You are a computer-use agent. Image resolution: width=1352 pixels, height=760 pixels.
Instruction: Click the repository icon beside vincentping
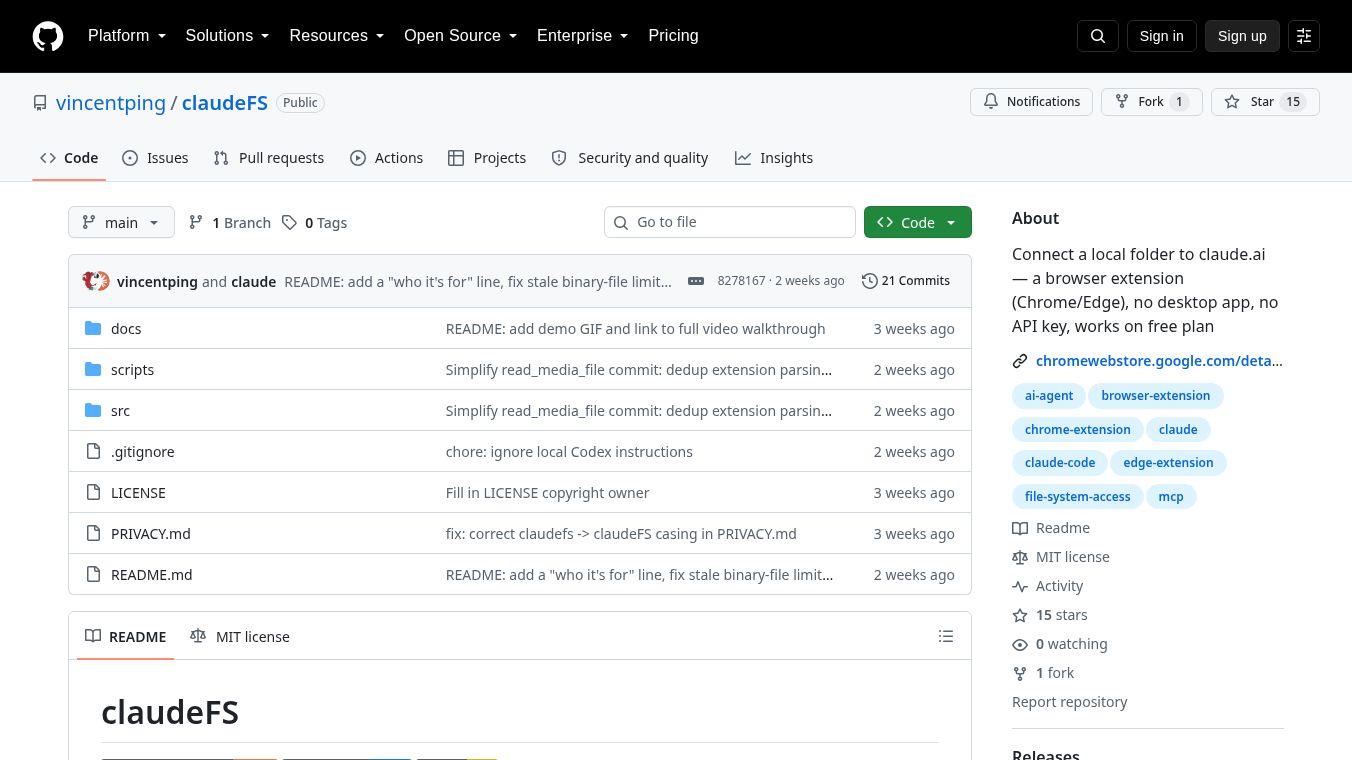40,103
